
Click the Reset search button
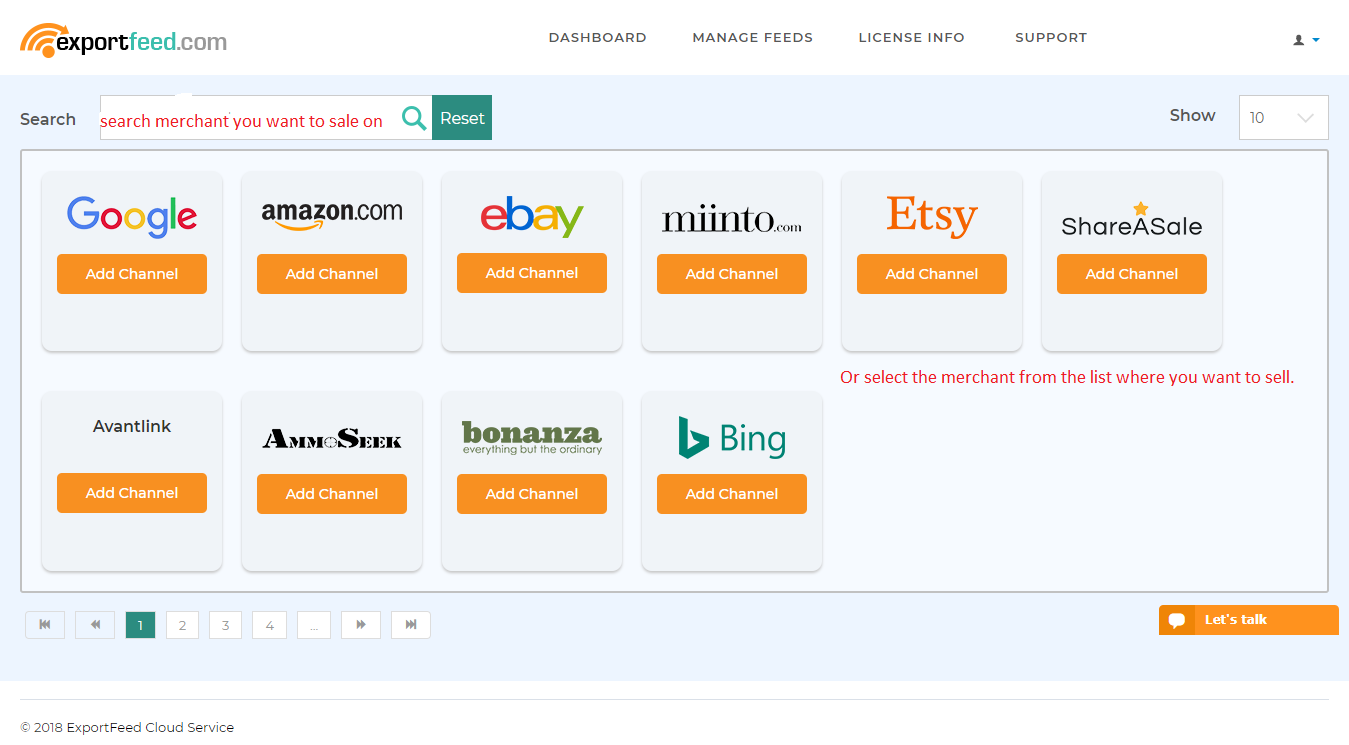point(462,118)
